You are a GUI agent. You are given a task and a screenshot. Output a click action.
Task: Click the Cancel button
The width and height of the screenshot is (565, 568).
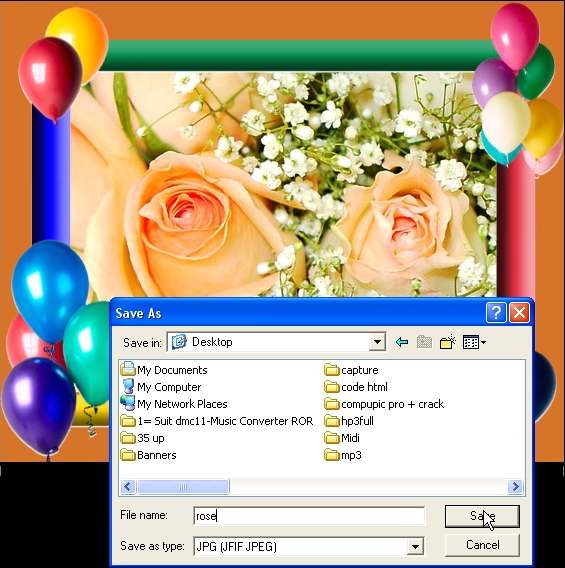point(482,545)
